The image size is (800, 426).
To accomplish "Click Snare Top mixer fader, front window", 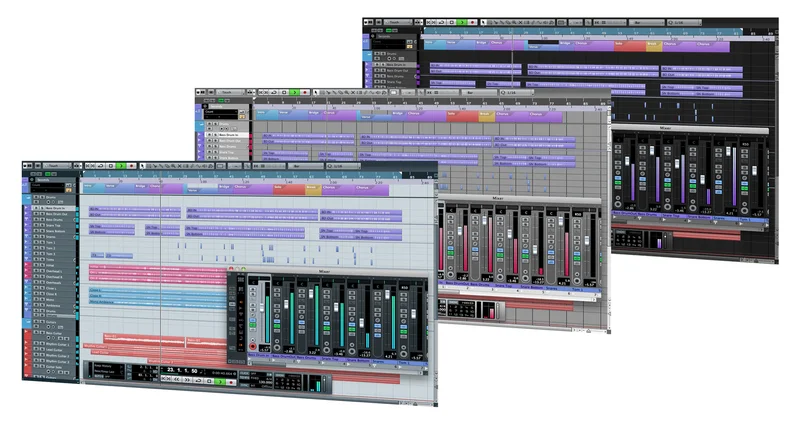I will (336, 307).
